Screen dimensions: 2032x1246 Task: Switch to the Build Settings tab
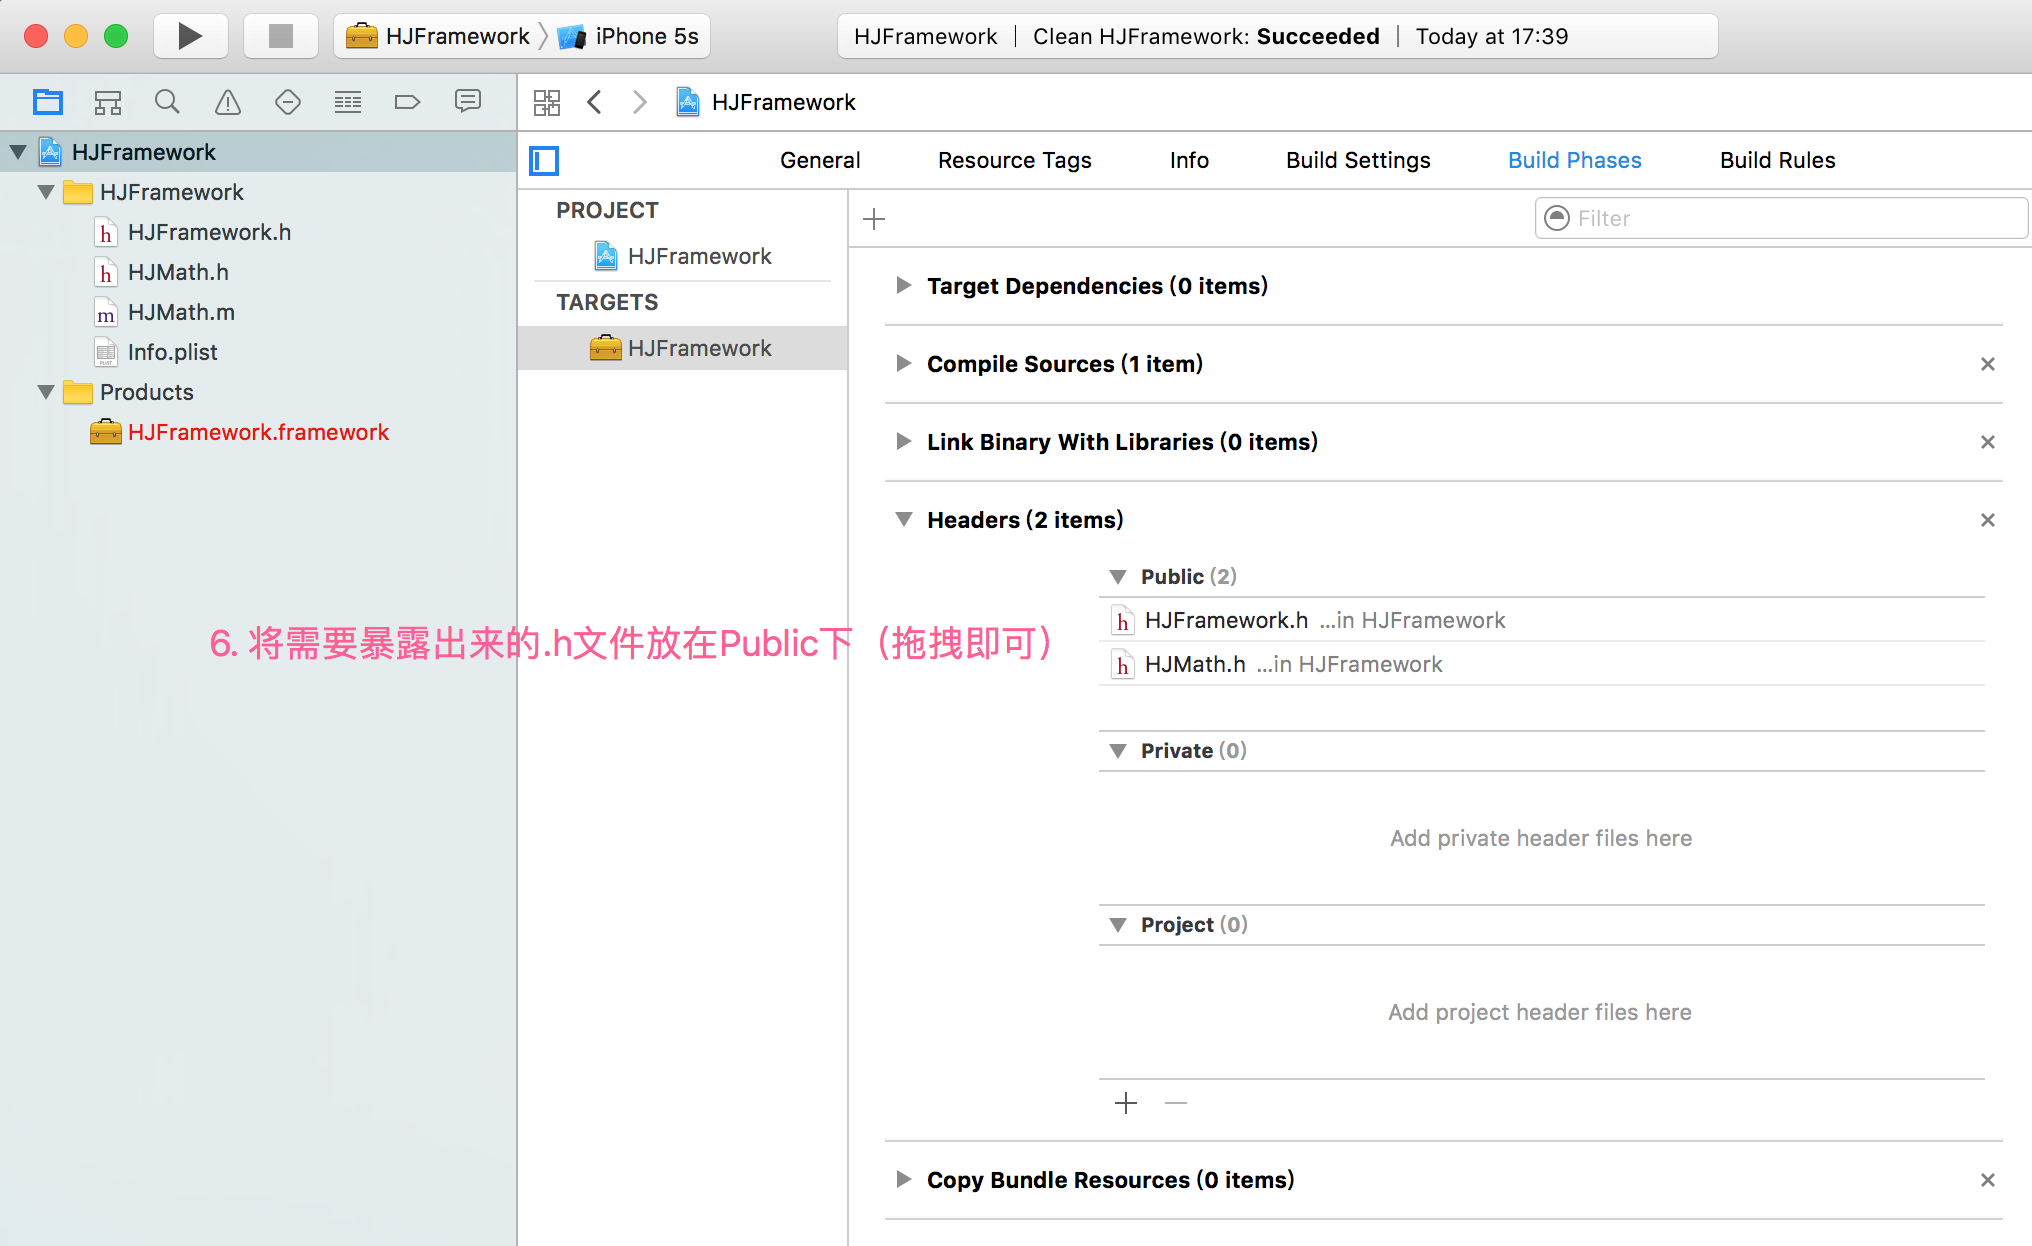(1358, 160)
